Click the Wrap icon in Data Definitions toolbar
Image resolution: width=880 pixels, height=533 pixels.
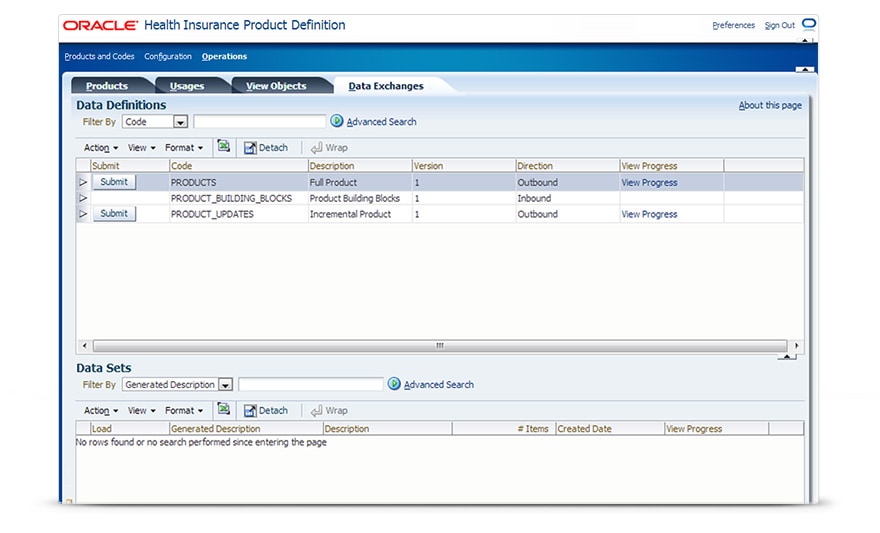(x=316, y=147)
